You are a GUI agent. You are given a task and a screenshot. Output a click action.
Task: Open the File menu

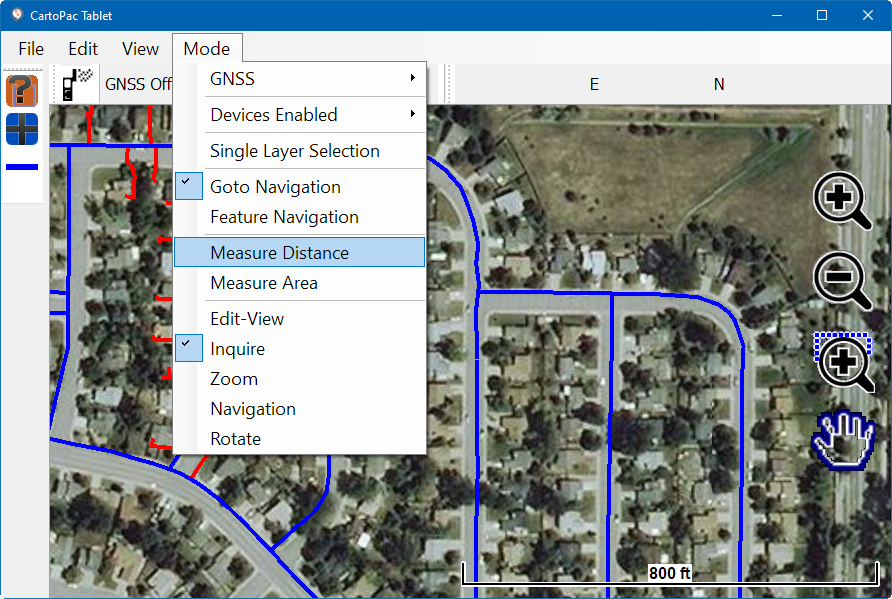point(31,49)
